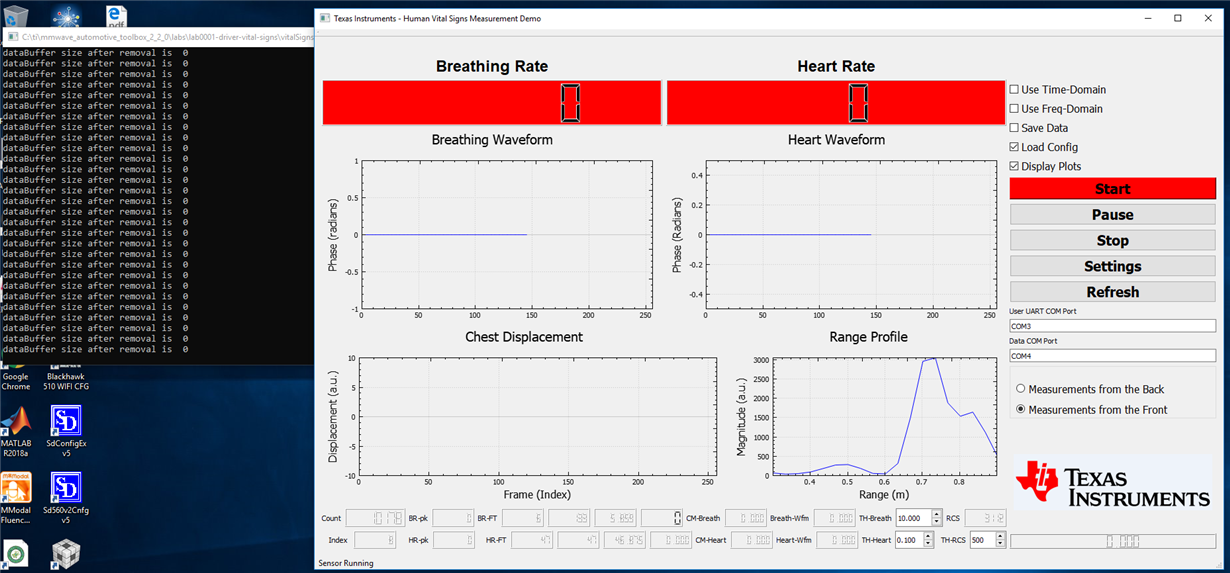Click the 'Blackhawk 510 WIFI CFG' desktop label
Viewport: 1230px width, 573px height.
click(66, 381)
